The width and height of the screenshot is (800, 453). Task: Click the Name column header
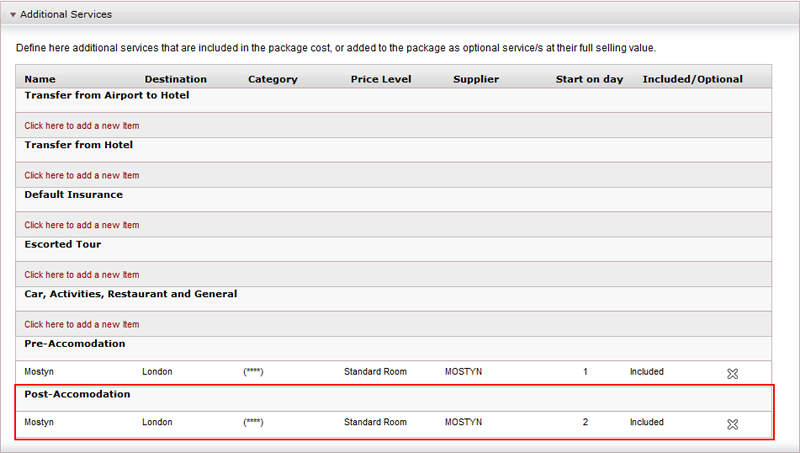pyautogui.click(x=40, y=79)
